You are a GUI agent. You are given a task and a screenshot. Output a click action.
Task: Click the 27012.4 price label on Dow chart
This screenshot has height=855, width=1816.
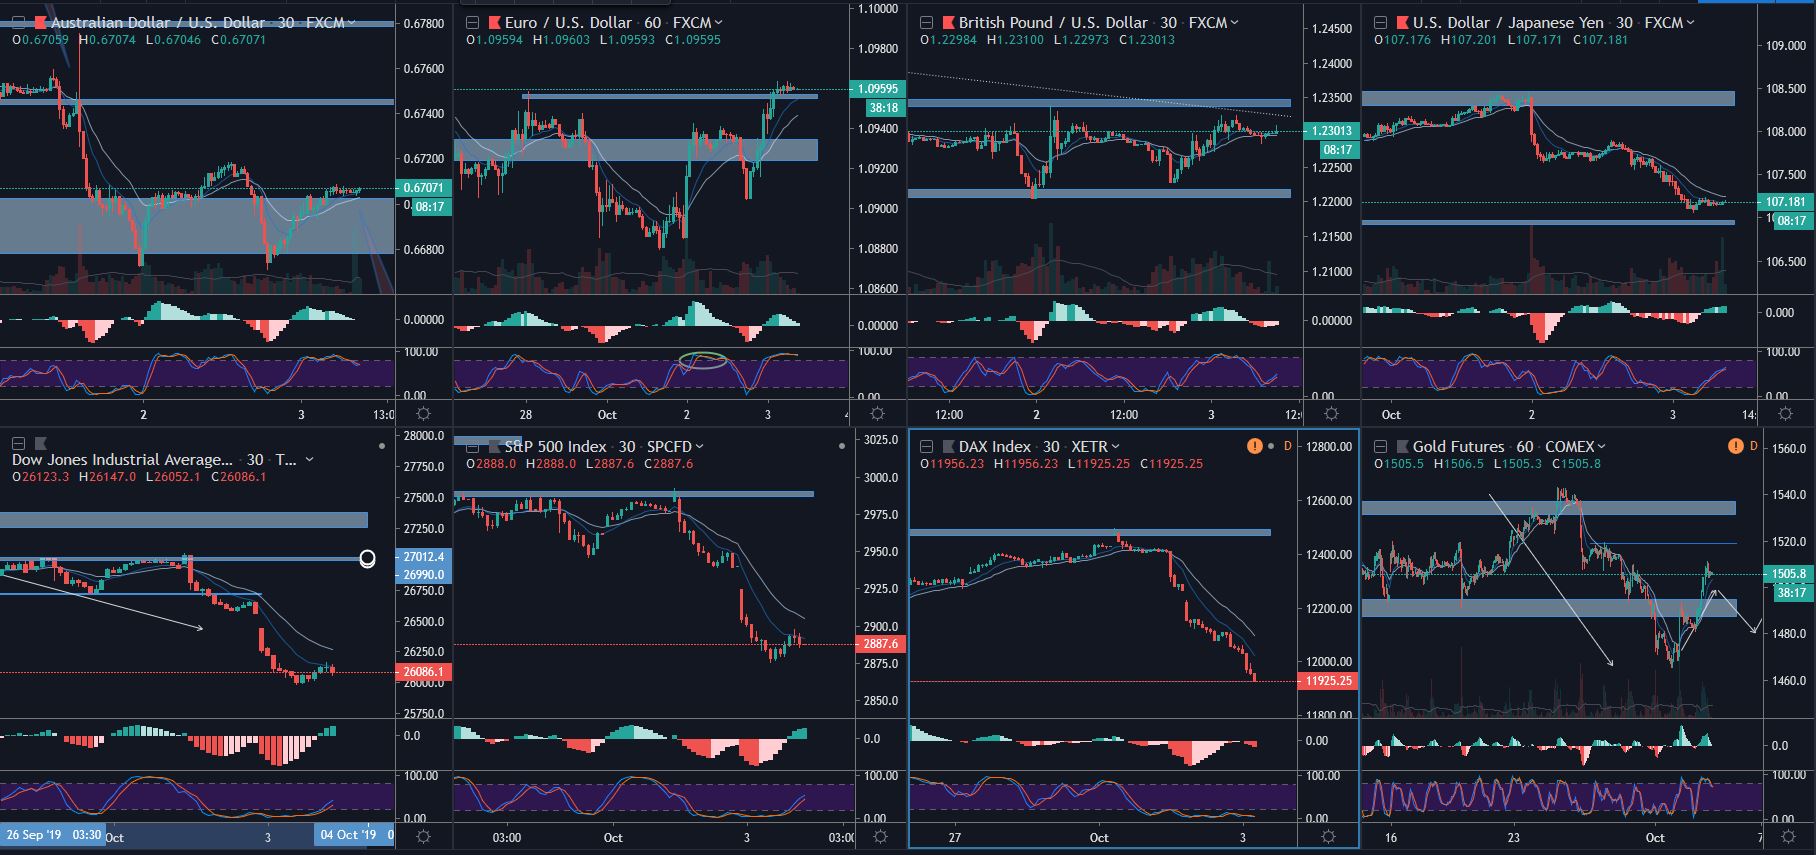coord(424,556)
